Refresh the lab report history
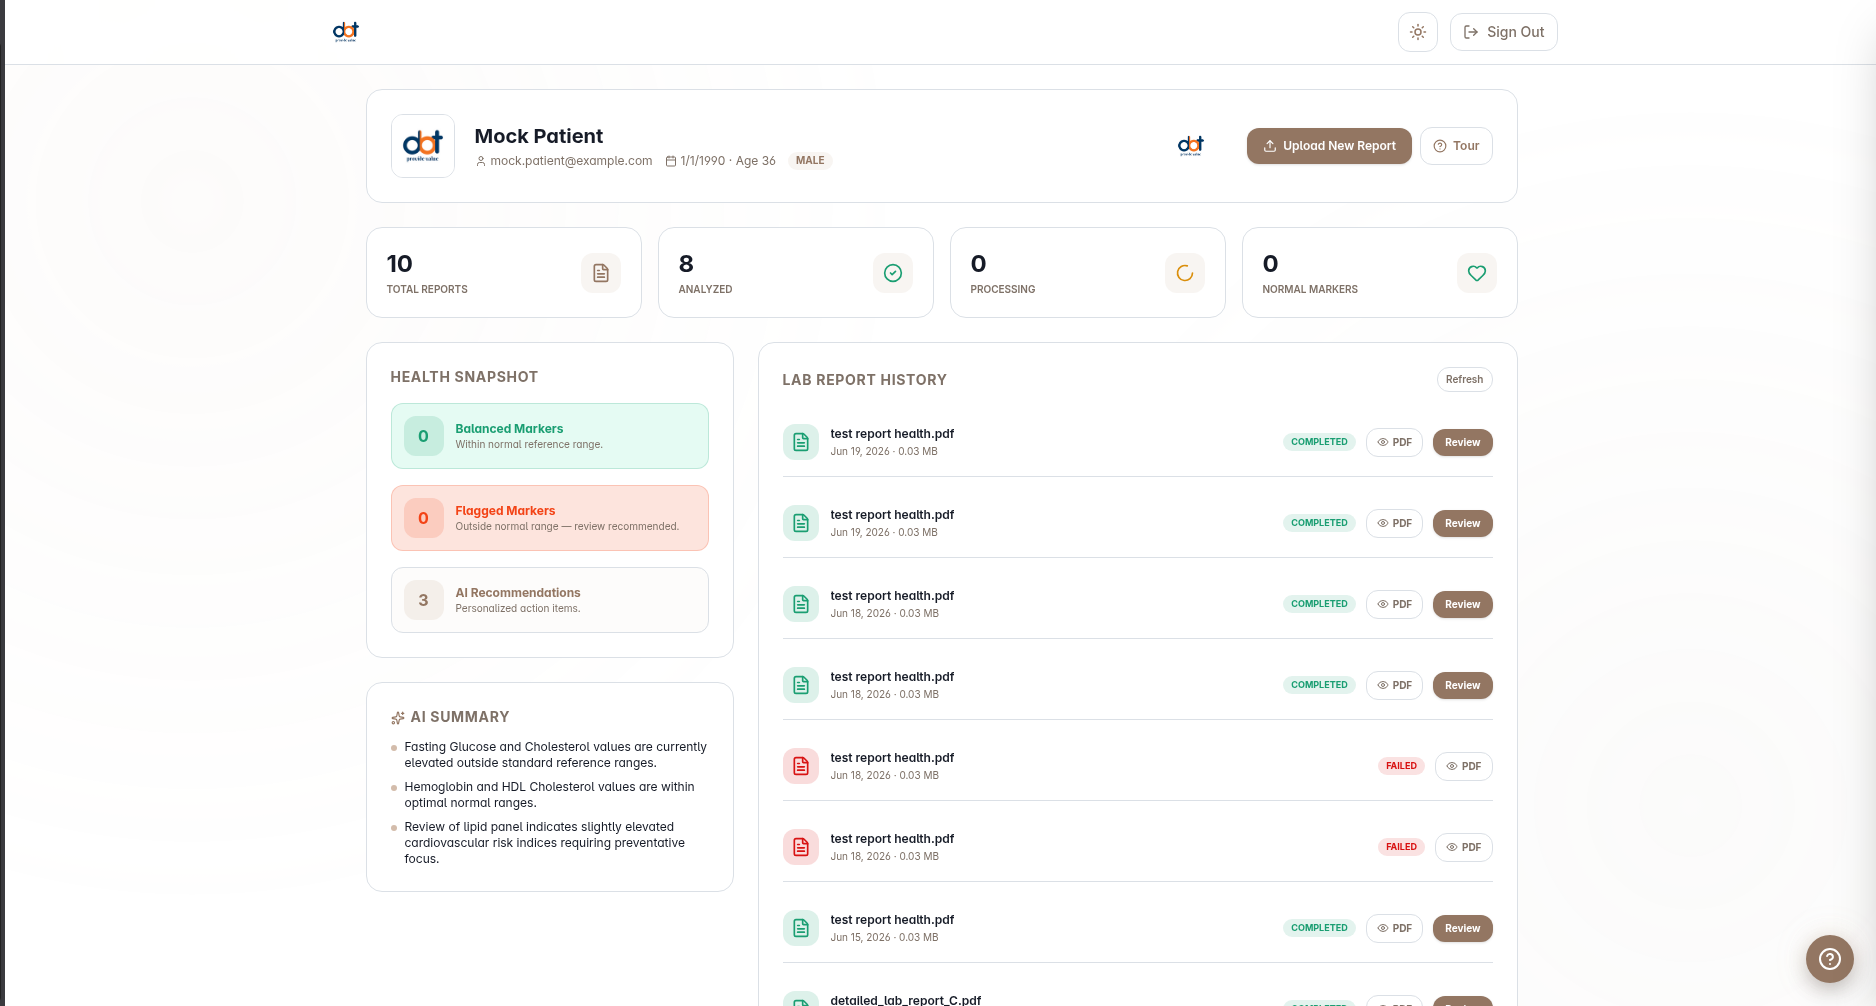 pyautogui.click(x=1464, y=380)
